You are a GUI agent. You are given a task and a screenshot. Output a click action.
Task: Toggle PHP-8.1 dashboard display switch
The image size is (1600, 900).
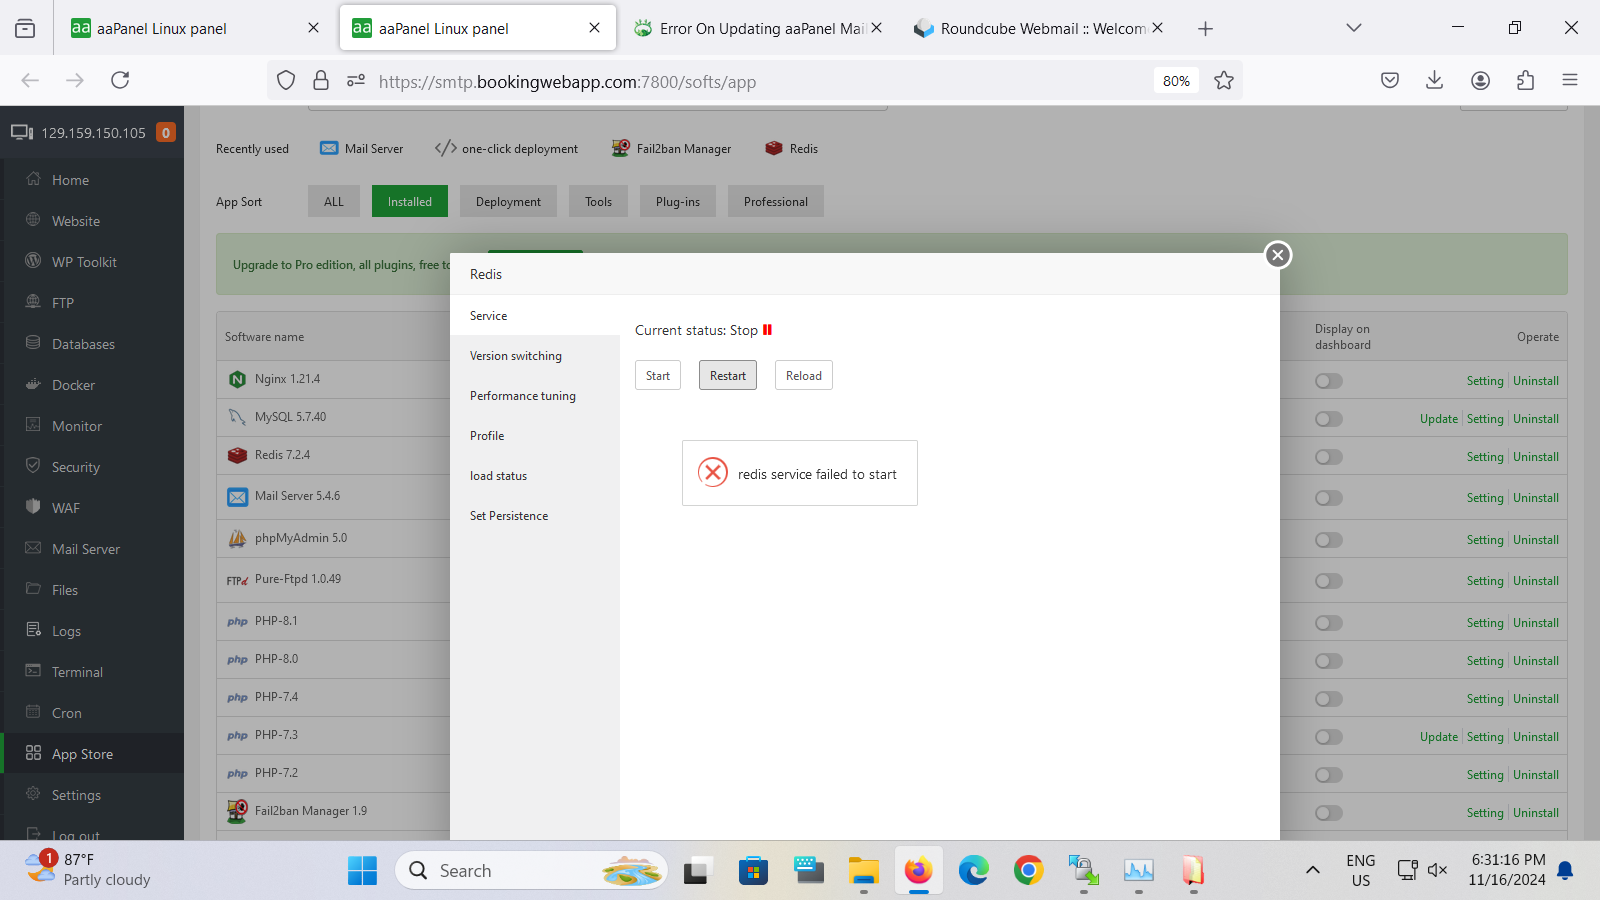point(1328,623)
